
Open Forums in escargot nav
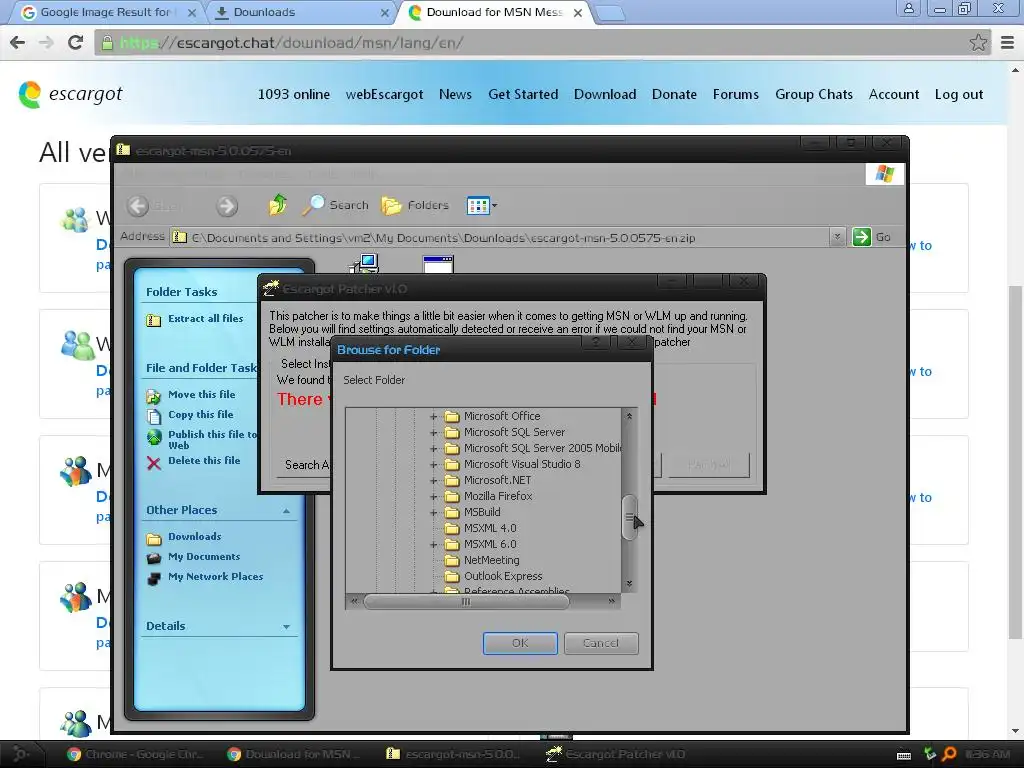pos(735,94)
